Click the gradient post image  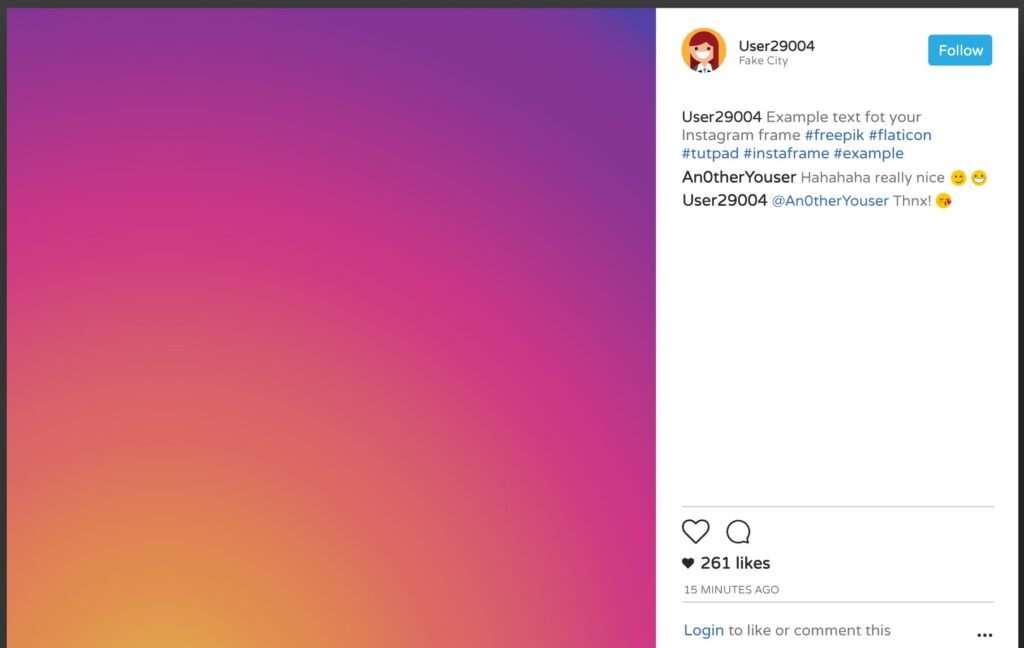331,328
